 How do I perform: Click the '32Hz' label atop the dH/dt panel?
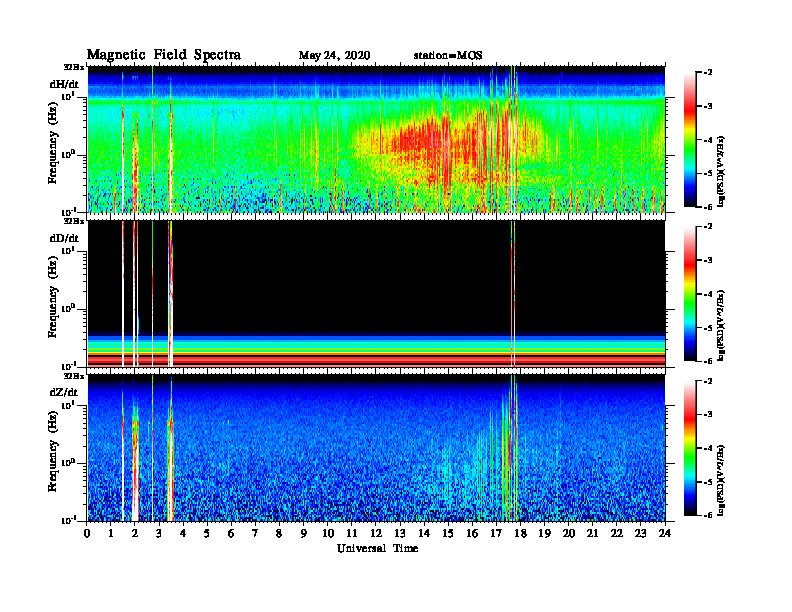coord(74,67)
